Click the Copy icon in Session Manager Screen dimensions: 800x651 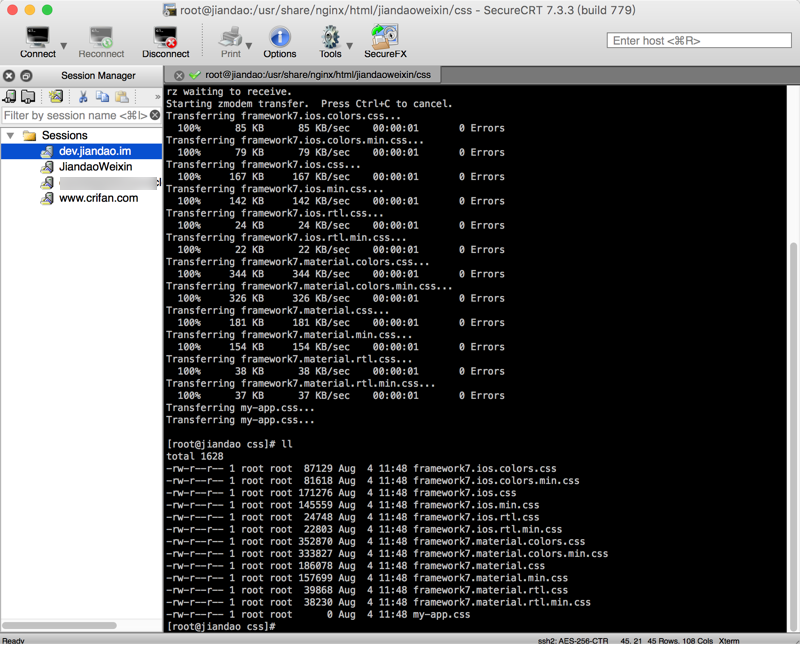(x=103, y=96)
